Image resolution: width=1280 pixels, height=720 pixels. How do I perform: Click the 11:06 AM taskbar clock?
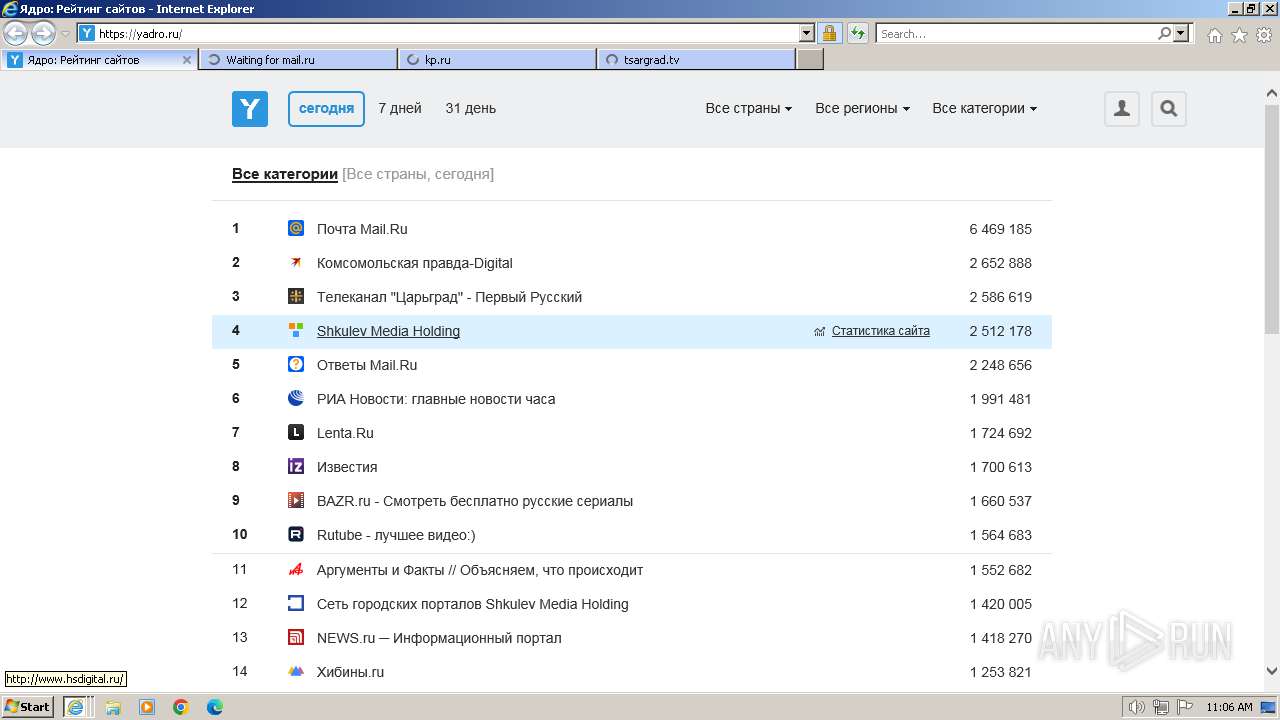[x=1229, y=707]
